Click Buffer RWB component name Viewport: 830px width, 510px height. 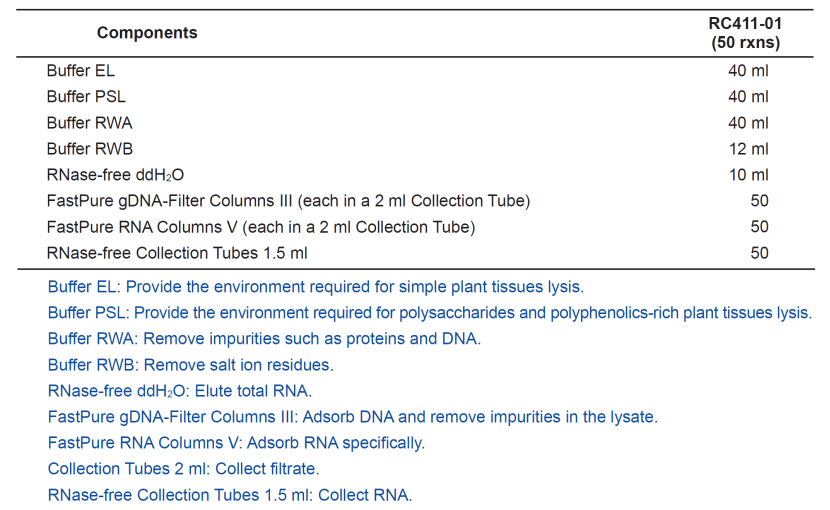(x=89, y=149)
